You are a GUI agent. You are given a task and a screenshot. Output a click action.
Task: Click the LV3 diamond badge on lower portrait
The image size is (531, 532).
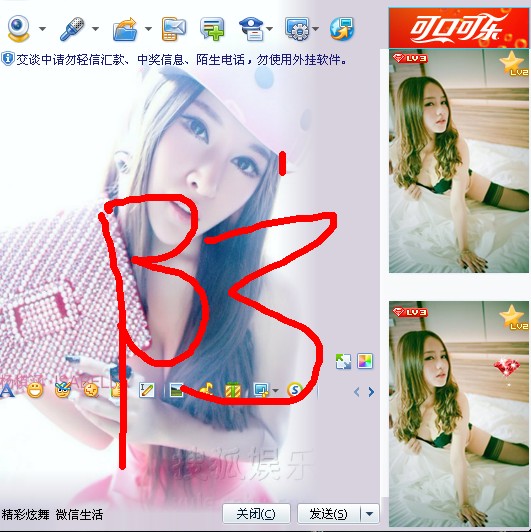pos(410,312)
